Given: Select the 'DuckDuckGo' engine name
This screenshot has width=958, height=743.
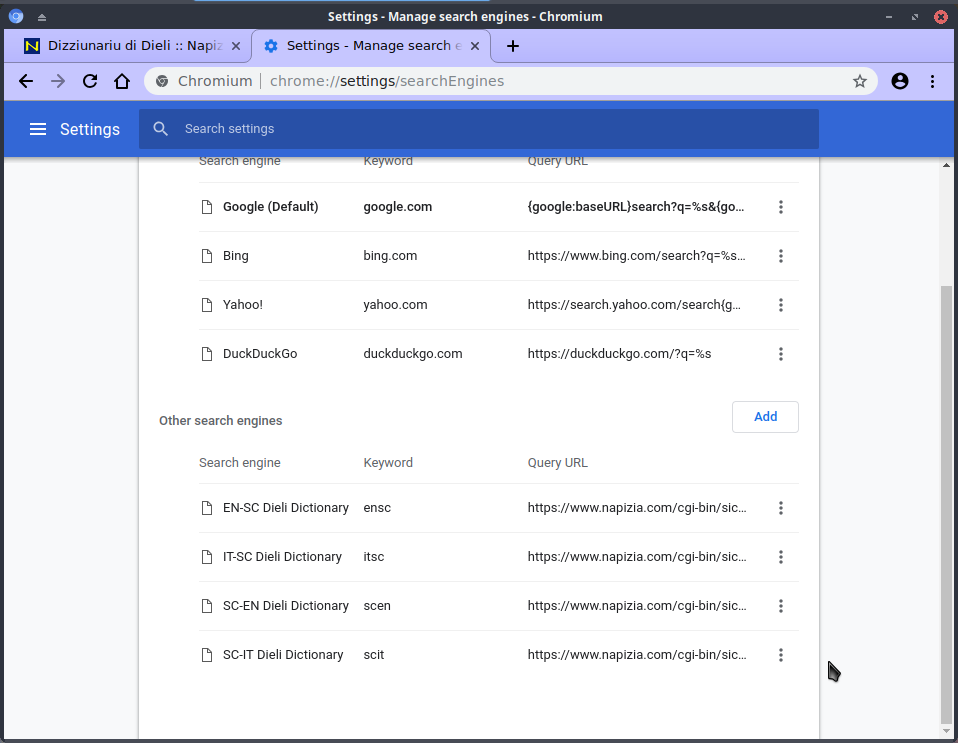Looking at the screenshot, I should click(260, 354).
